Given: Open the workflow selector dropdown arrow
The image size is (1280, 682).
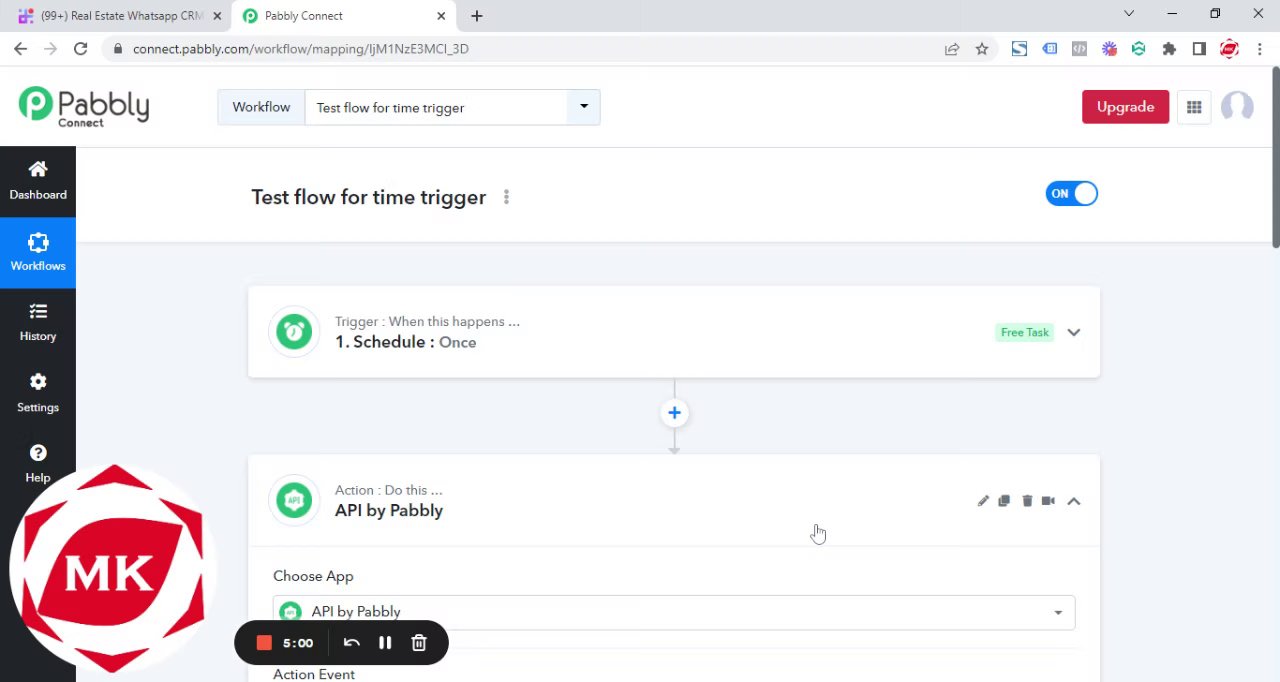Looking at the screenshot, I should (584, 107).
